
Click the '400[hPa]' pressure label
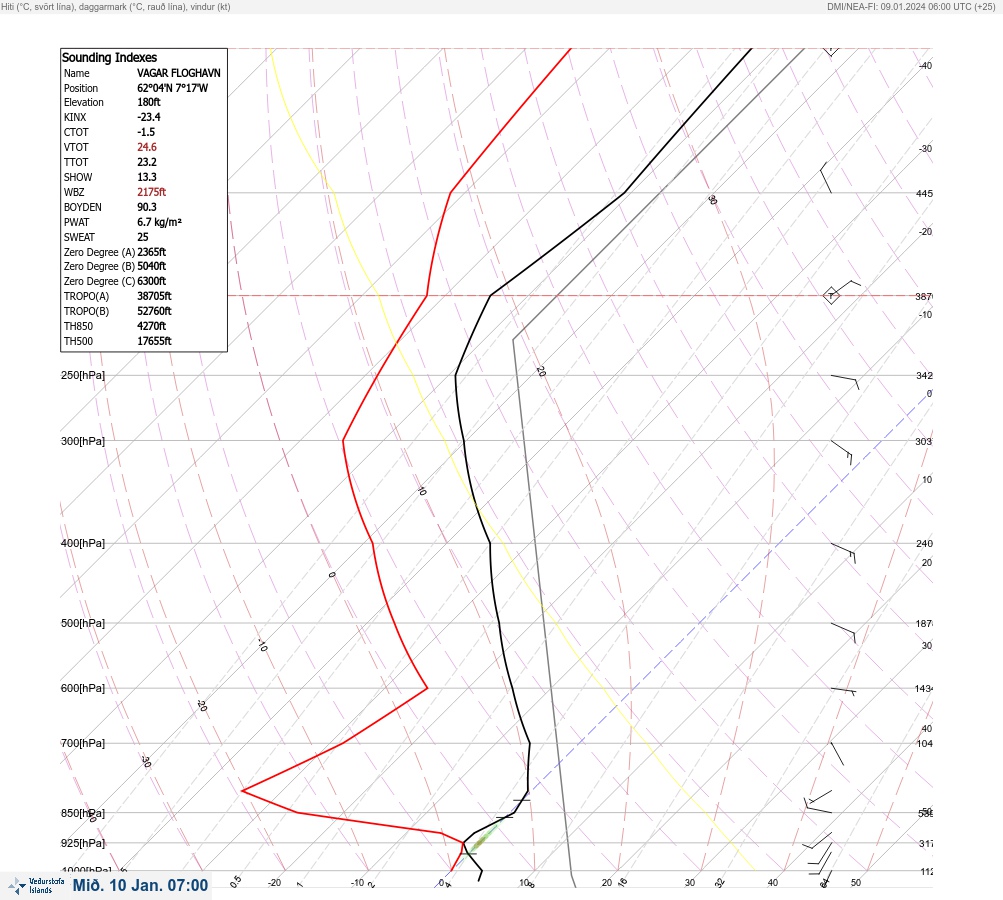click(x=83, y=543)
